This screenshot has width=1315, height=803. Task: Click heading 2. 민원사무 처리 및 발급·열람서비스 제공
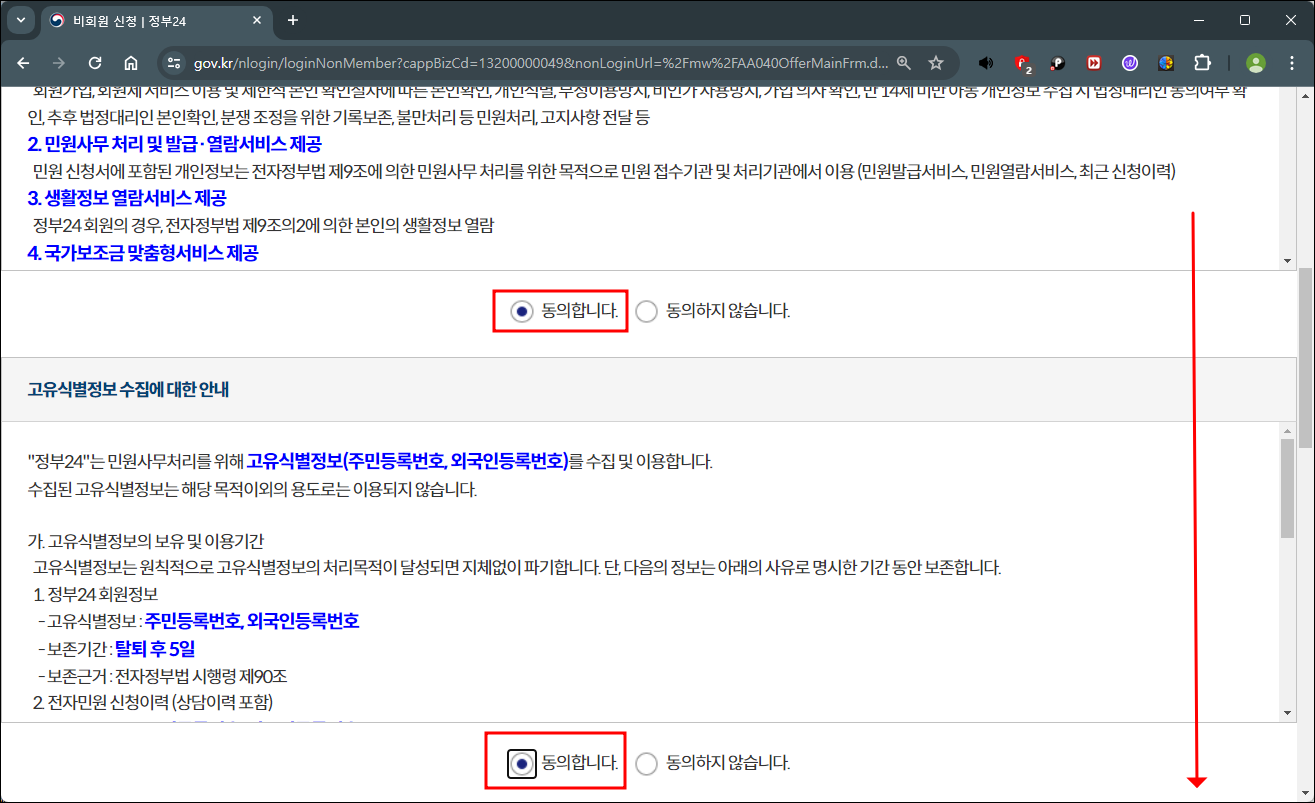point(174,145)
